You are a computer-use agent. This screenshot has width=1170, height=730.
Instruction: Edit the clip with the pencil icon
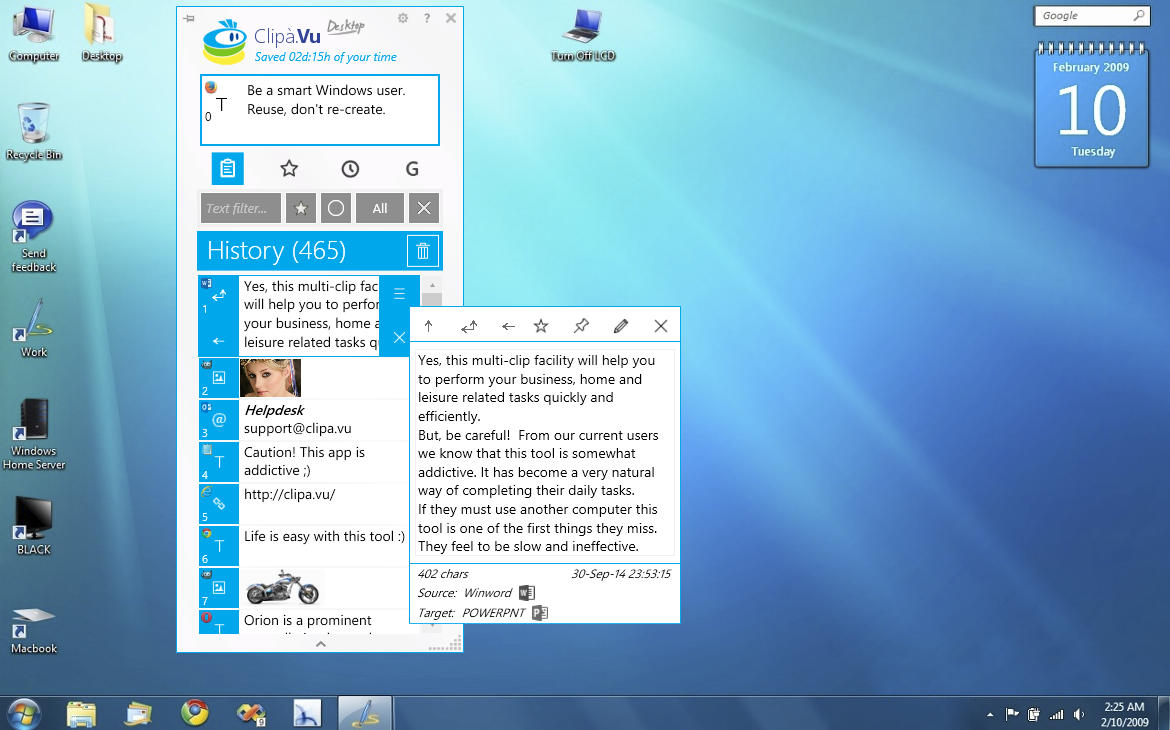tap(620, 326)
